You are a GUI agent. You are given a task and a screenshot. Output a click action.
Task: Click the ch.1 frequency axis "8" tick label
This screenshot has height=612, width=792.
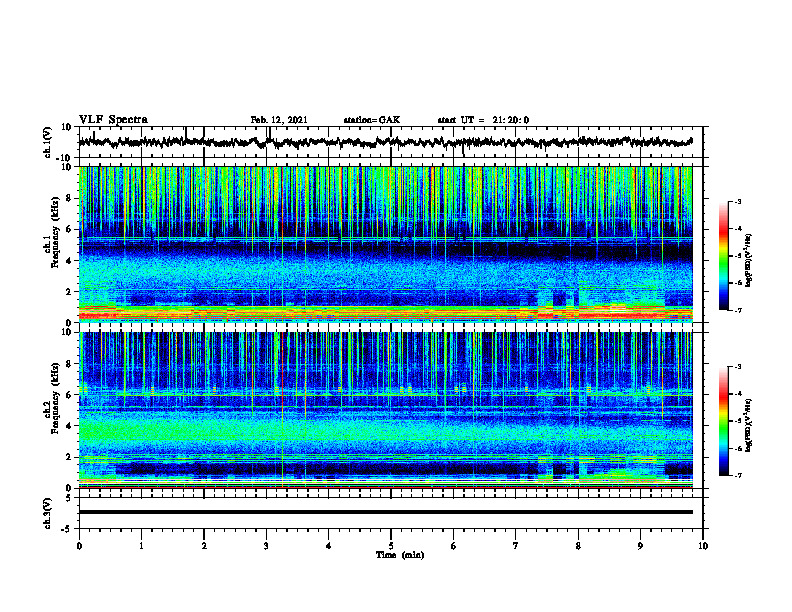click(x=70, y=198)
